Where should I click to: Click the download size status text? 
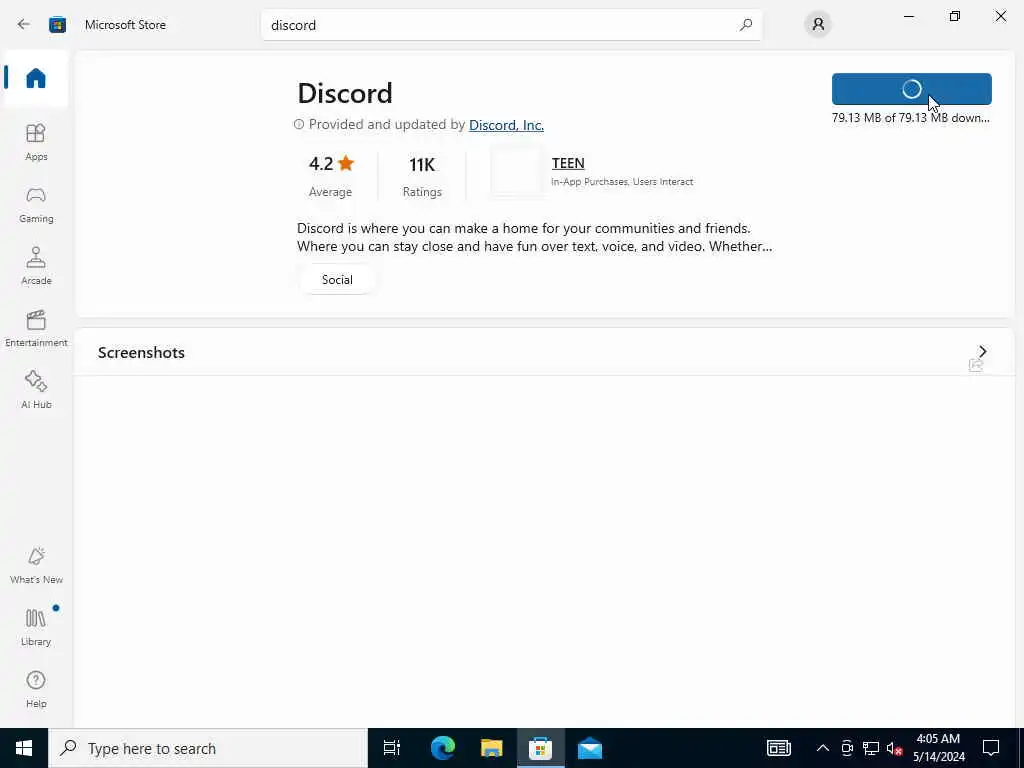pyautogui.click(x=910, y=118)
